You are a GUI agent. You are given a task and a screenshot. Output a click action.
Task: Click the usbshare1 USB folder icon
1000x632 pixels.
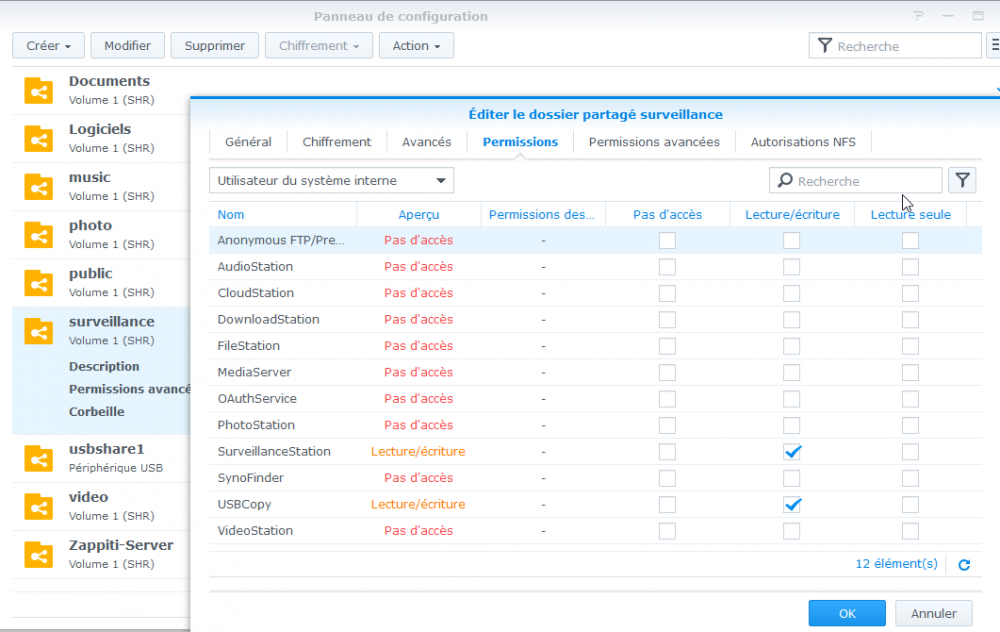tap(39, 458)
